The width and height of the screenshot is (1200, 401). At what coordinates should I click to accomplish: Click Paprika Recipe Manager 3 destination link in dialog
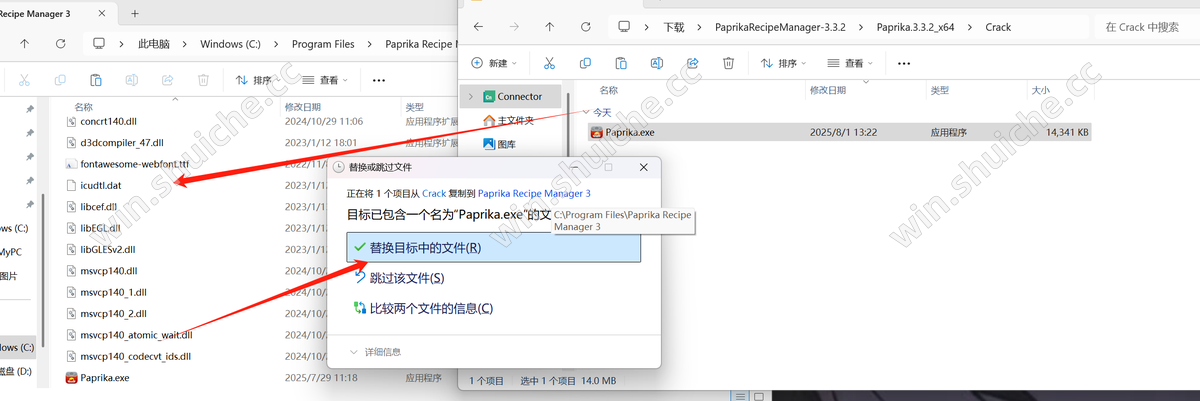534,193
